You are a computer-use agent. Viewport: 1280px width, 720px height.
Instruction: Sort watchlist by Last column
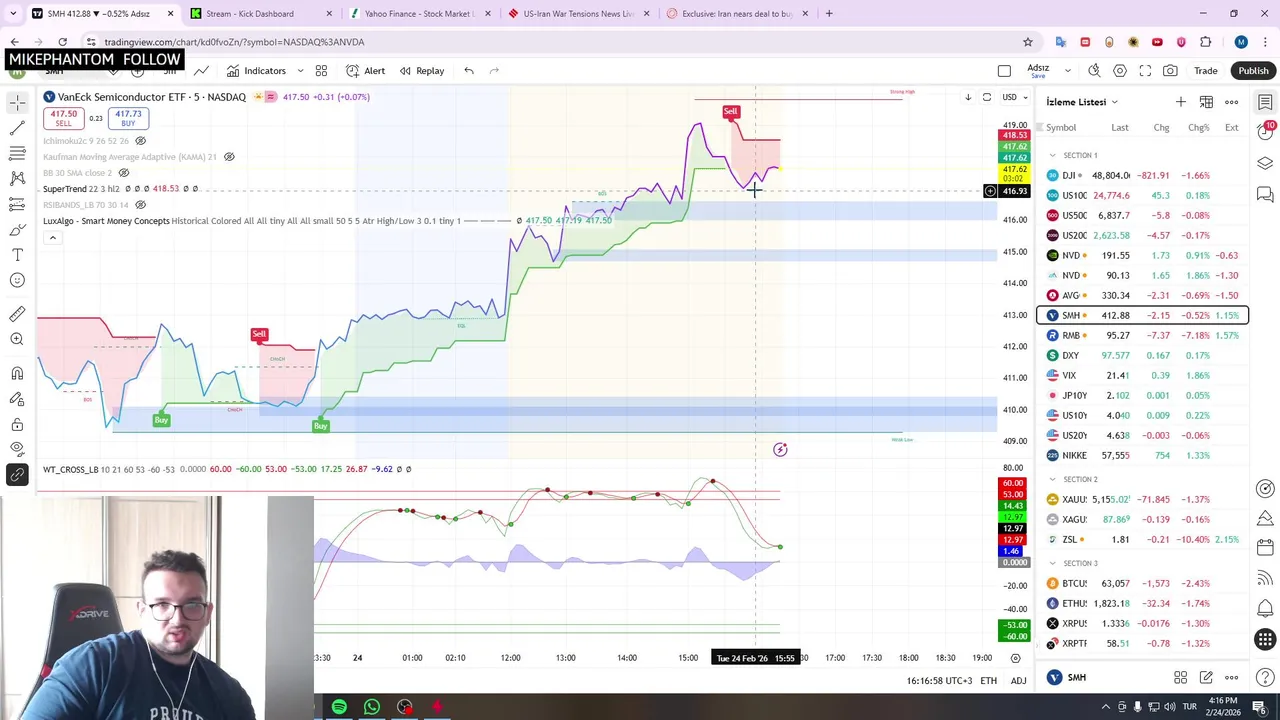point(1120,128)
